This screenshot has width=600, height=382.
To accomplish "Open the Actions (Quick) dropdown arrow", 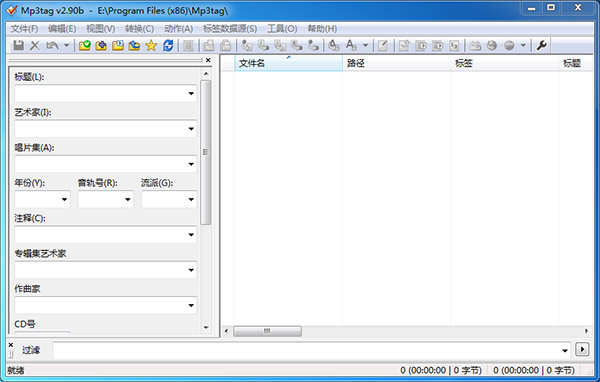I will 365,46.
